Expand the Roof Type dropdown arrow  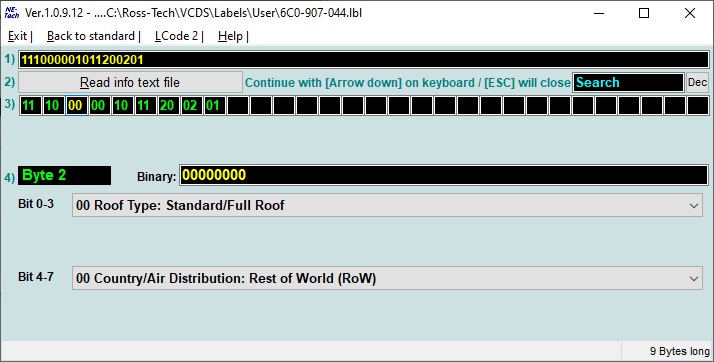[x=694, y=205]
